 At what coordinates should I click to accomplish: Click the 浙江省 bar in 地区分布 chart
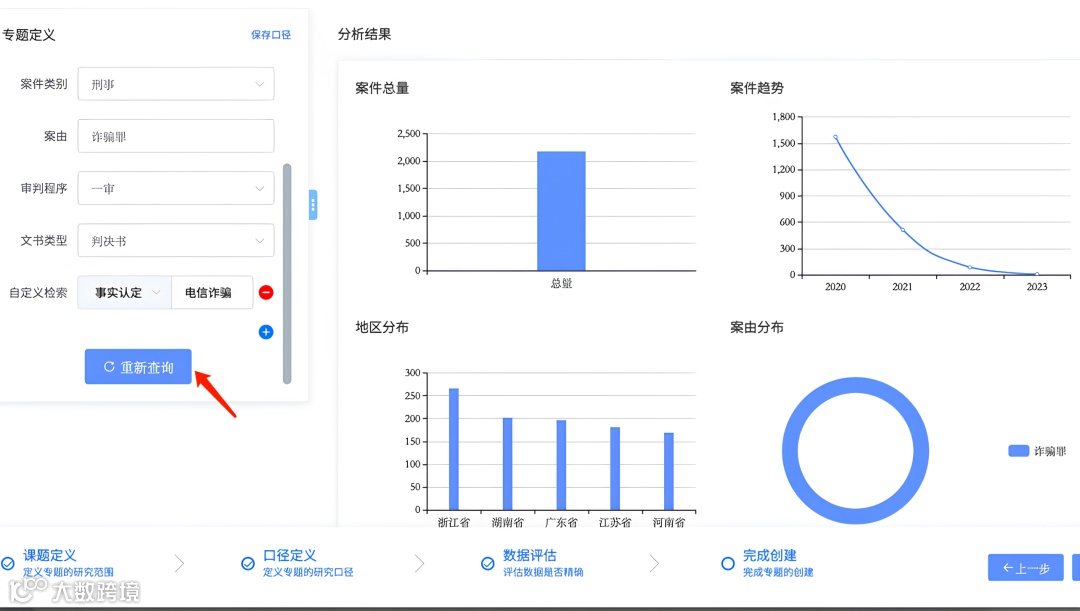pos(454,449)
